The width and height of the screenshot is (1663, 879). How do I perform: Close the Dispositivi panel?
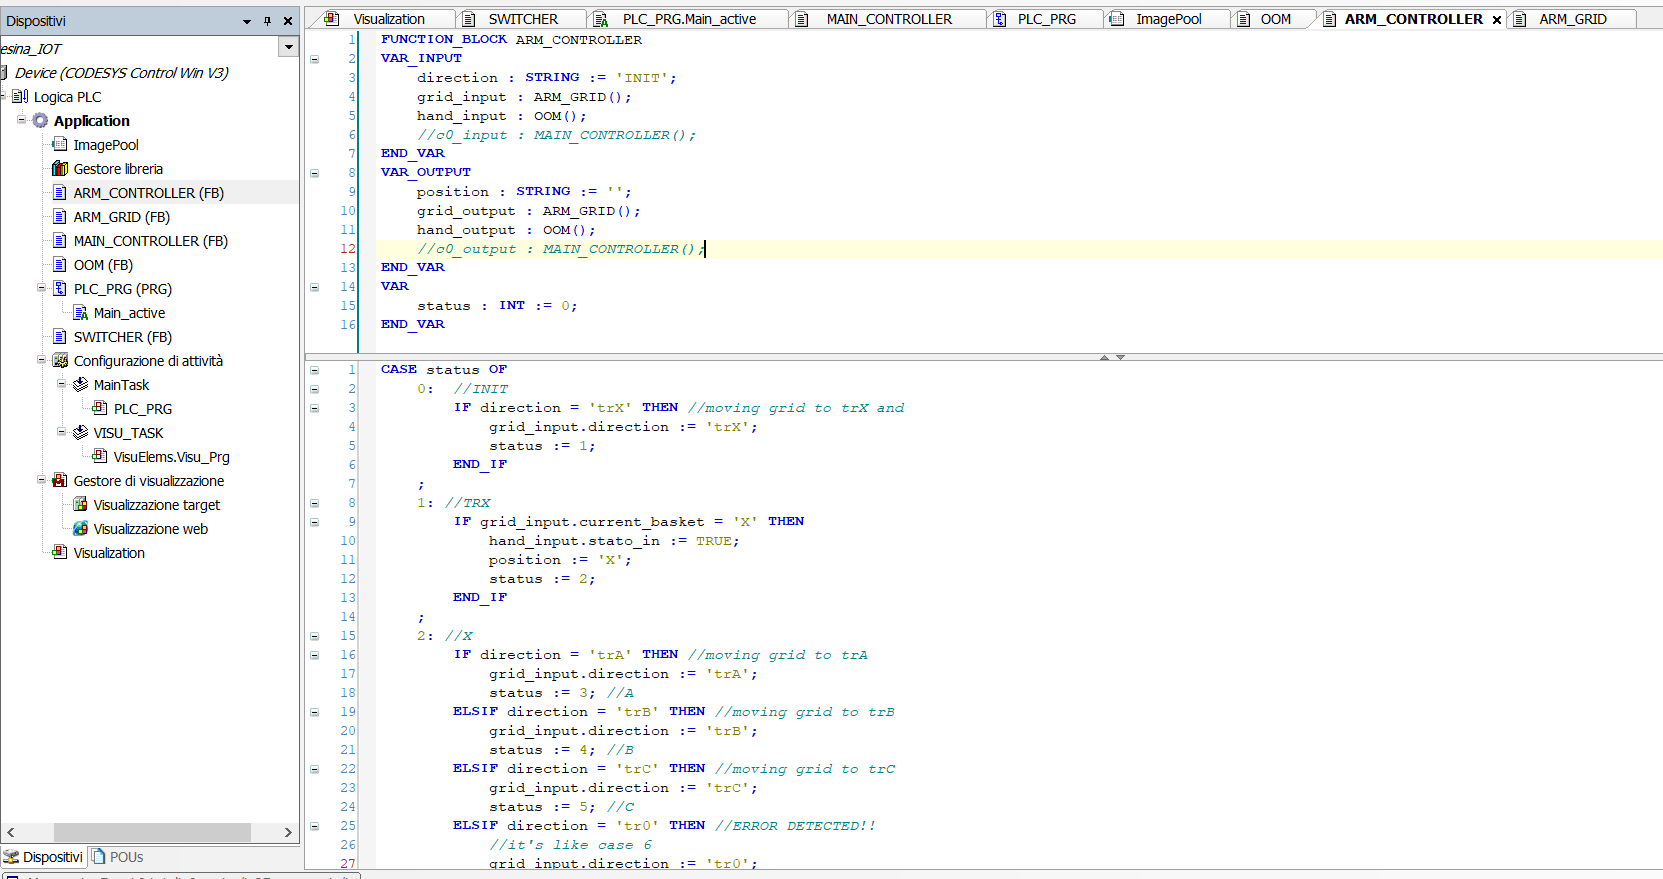coord(288,21)
